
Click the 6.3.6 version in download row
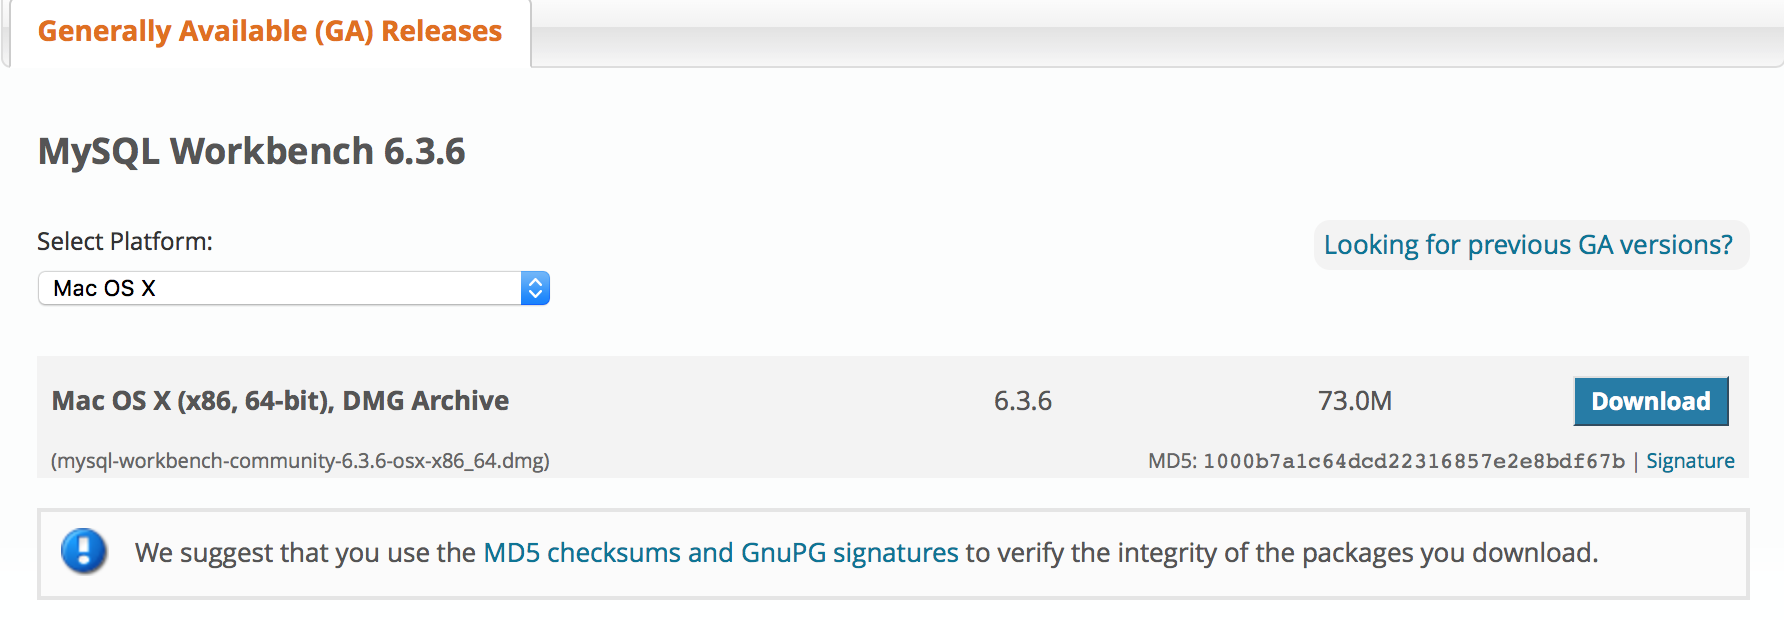pyautogui.click(x=1022, y=401)
